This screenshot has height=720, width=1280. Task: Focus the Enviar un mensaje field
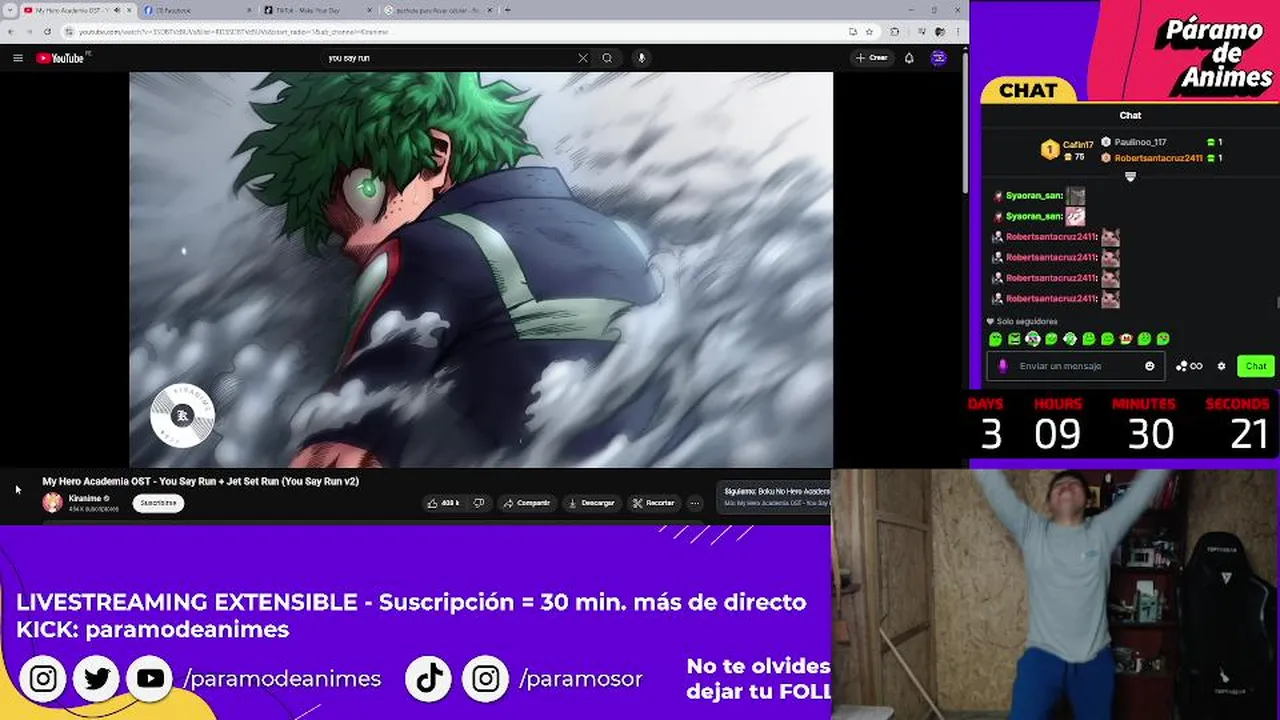pos(1075,366)
